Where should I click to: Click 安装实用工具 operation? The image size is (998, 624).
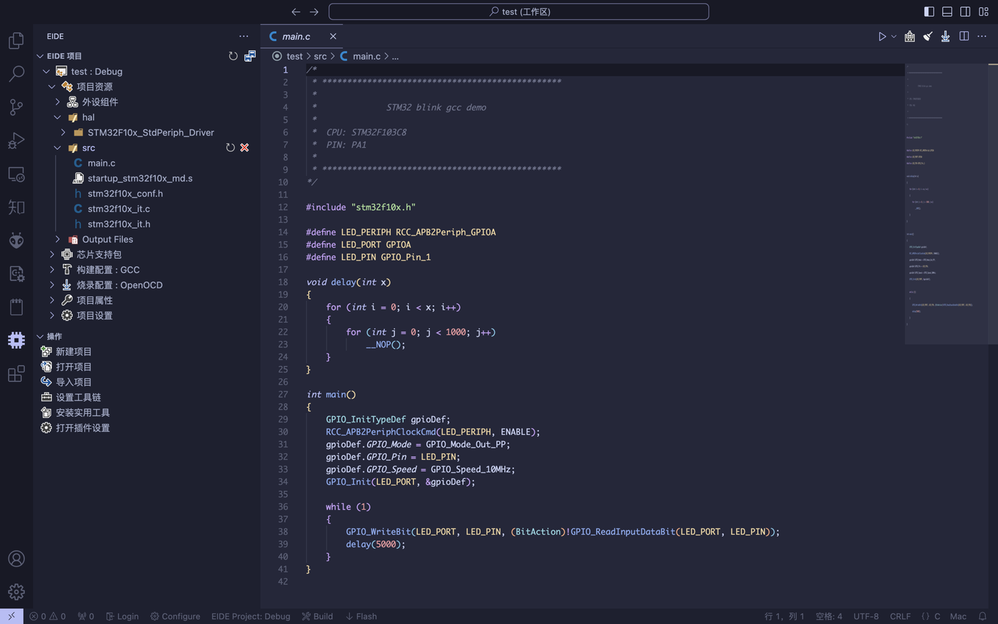pyautogui.click(x=83, y=413)
